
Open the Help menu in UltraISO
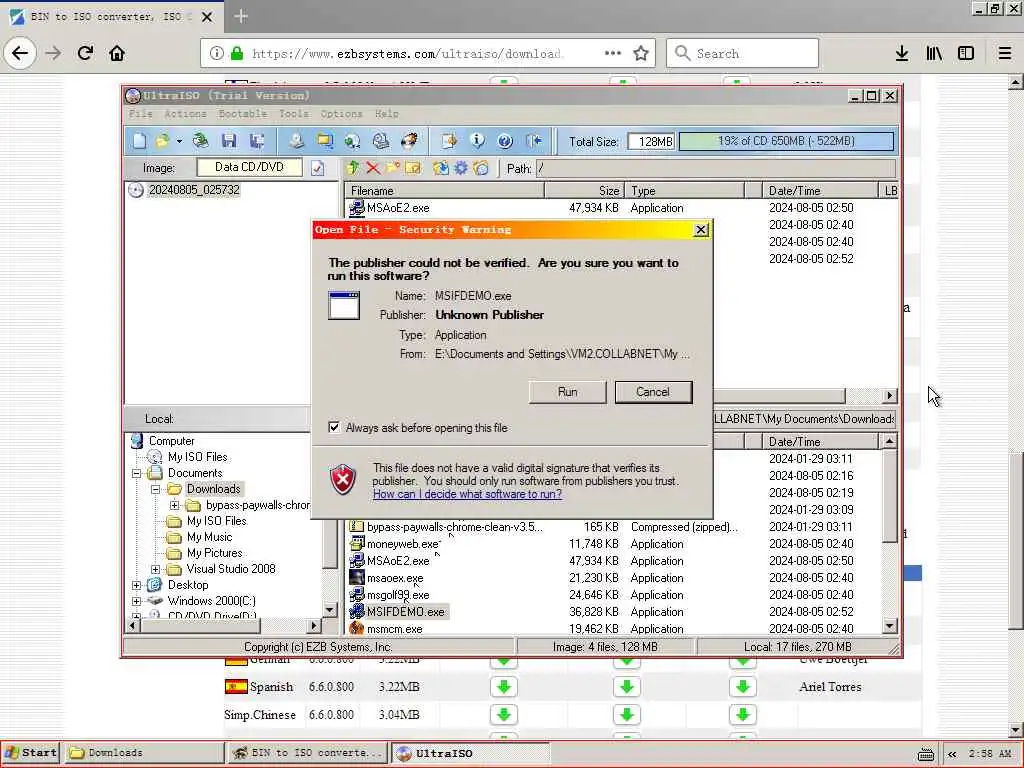tap(387, 114)
